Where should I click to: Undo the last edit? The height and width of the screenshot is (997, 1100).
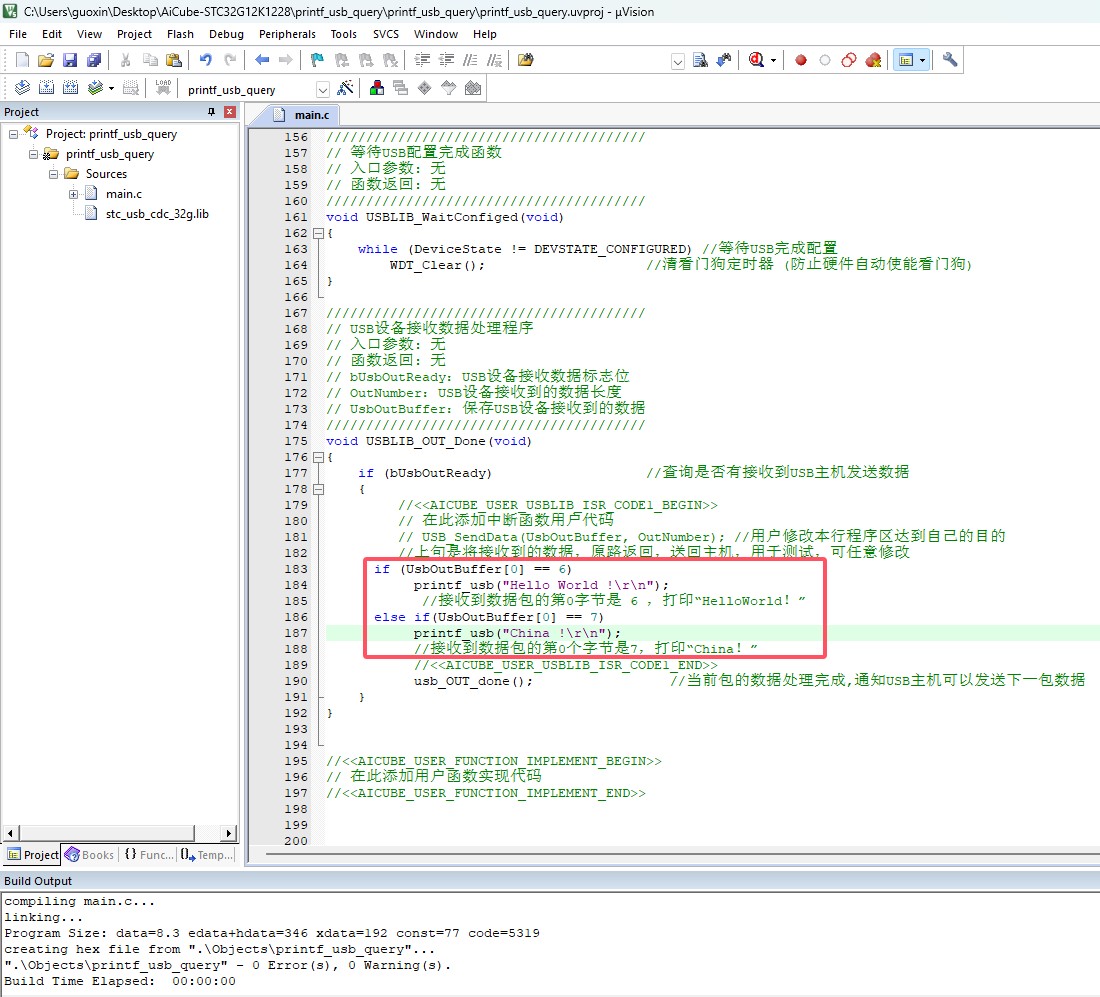point(206,60)
